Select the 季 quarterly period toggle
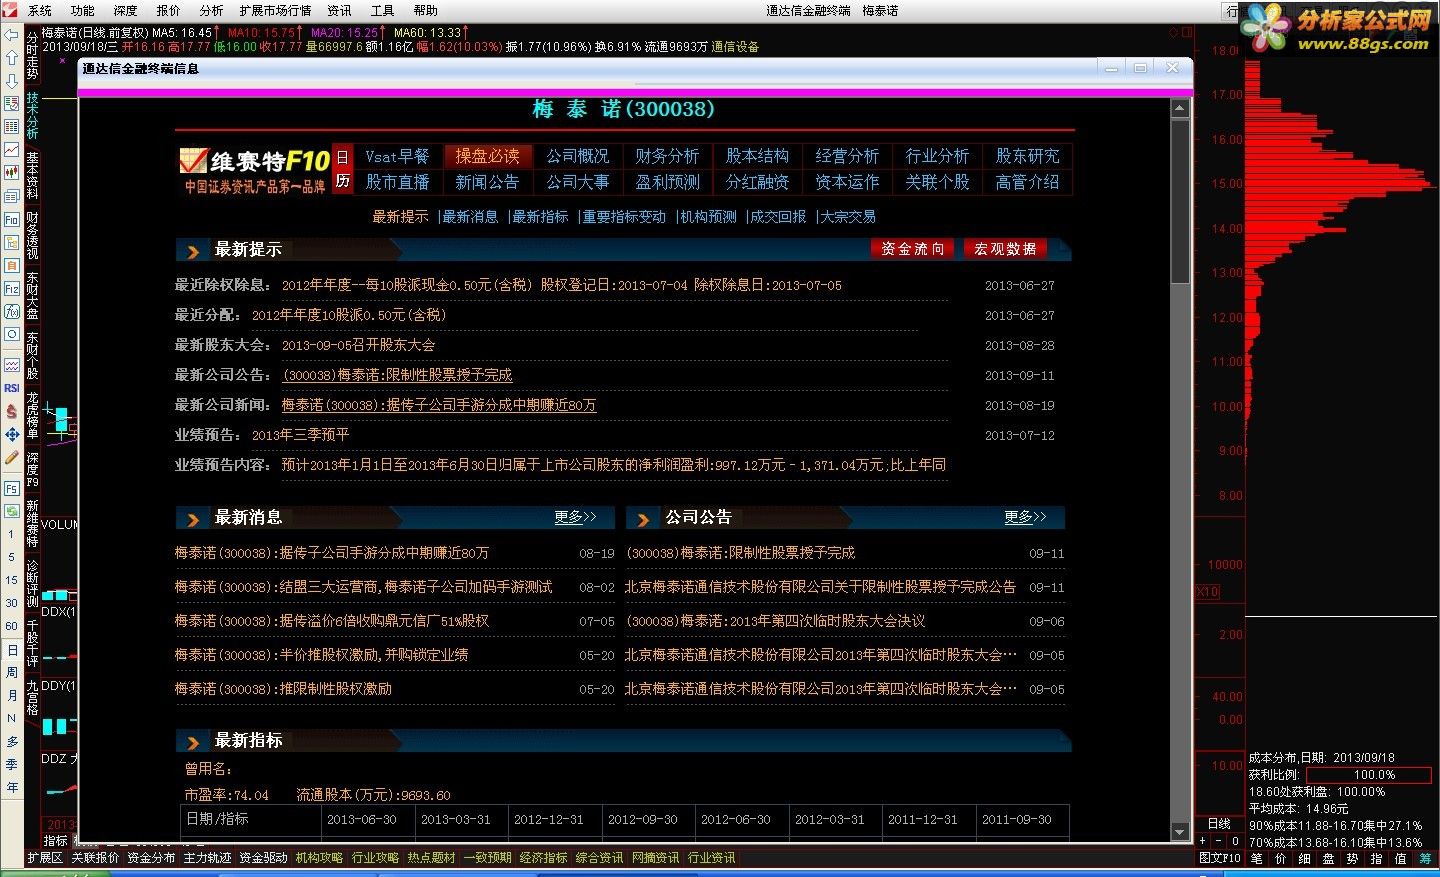The image size is (1440, 877). 12,764
